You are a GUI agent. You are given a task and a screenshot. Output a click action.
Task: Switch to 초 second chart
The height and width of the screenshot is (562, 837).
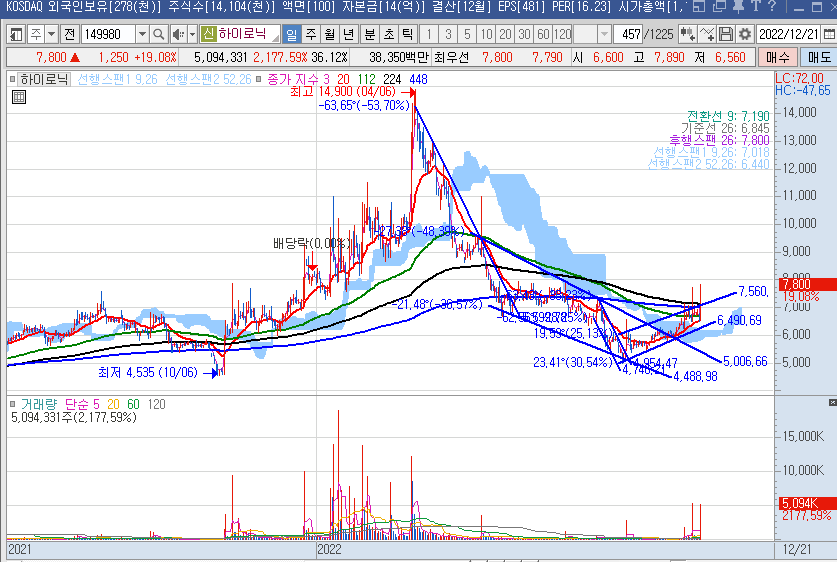tap(389, 35)
